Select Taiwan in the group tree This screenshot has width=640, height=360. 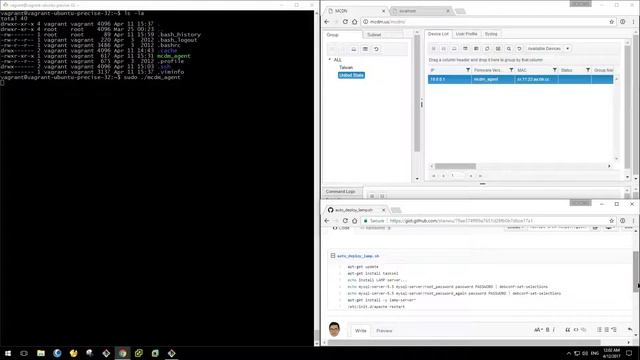coord(346,67)
